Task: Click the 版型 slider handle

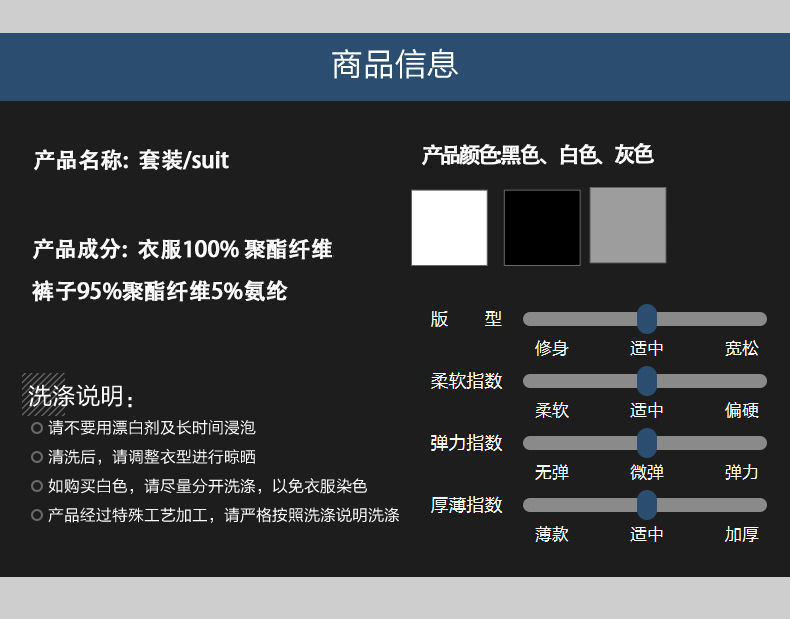Action: pyautogui.click(x=647, y=319)
